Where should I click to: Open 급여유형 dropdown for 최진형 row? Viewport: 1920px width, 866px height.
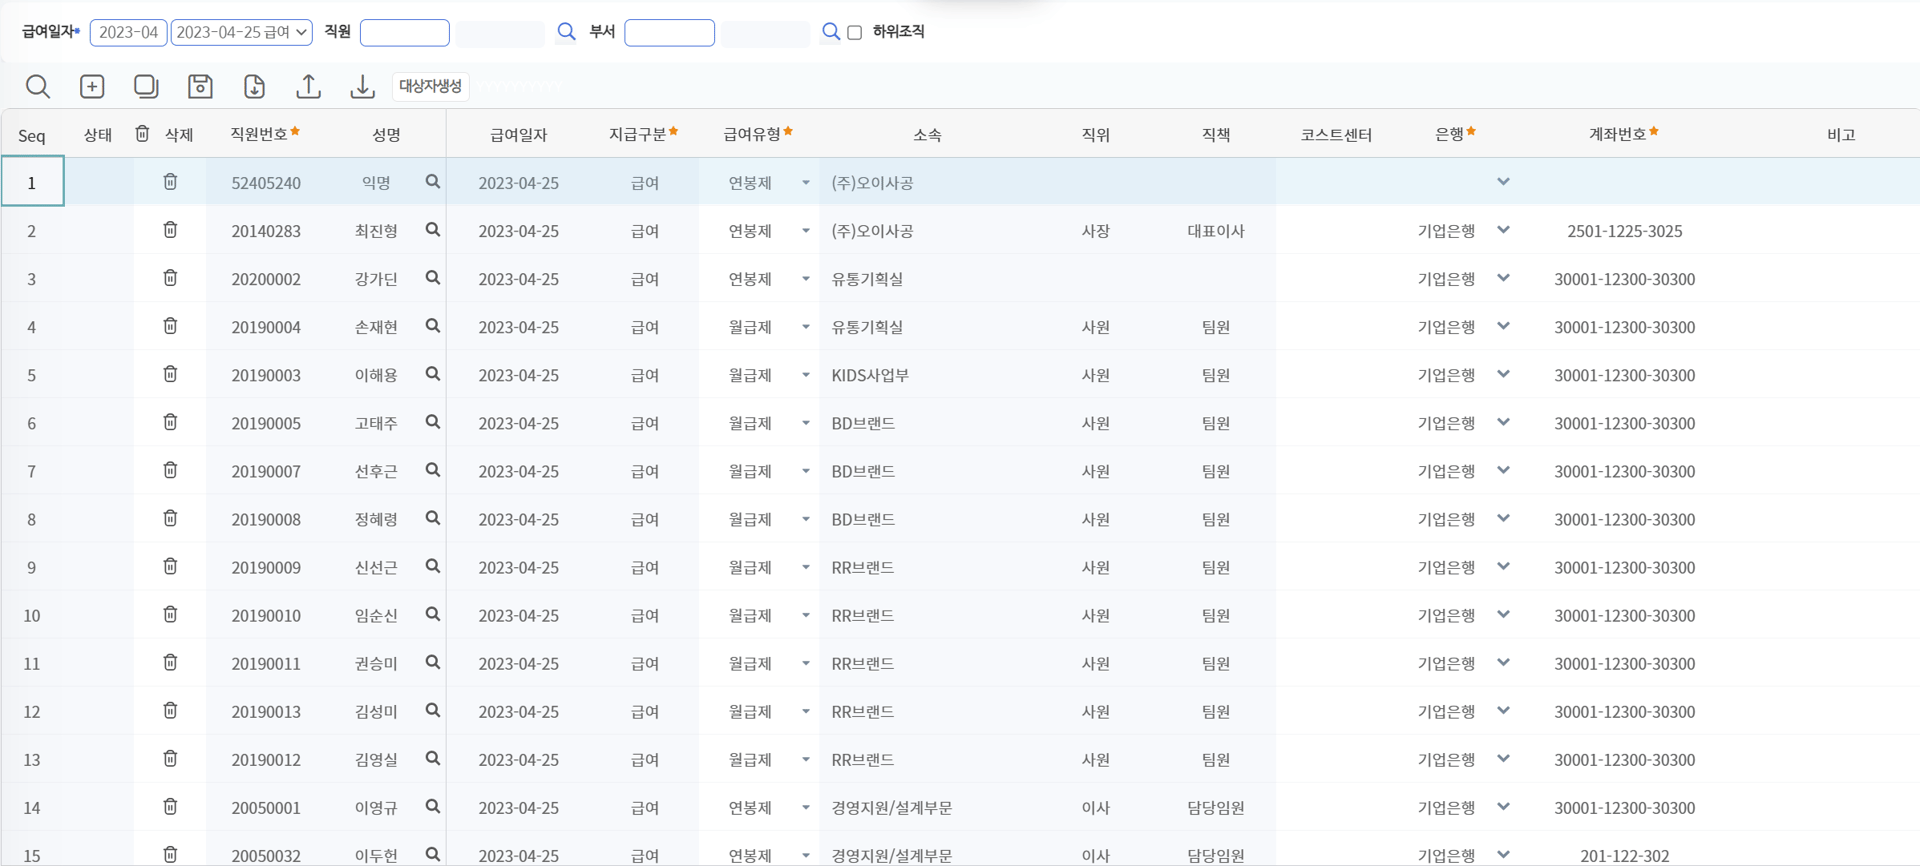point(805,231)
